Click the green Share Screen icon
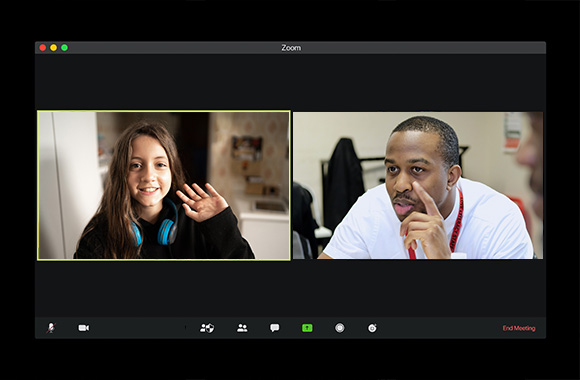Screen dimensions: 580x380 click(x=307, y=328)
